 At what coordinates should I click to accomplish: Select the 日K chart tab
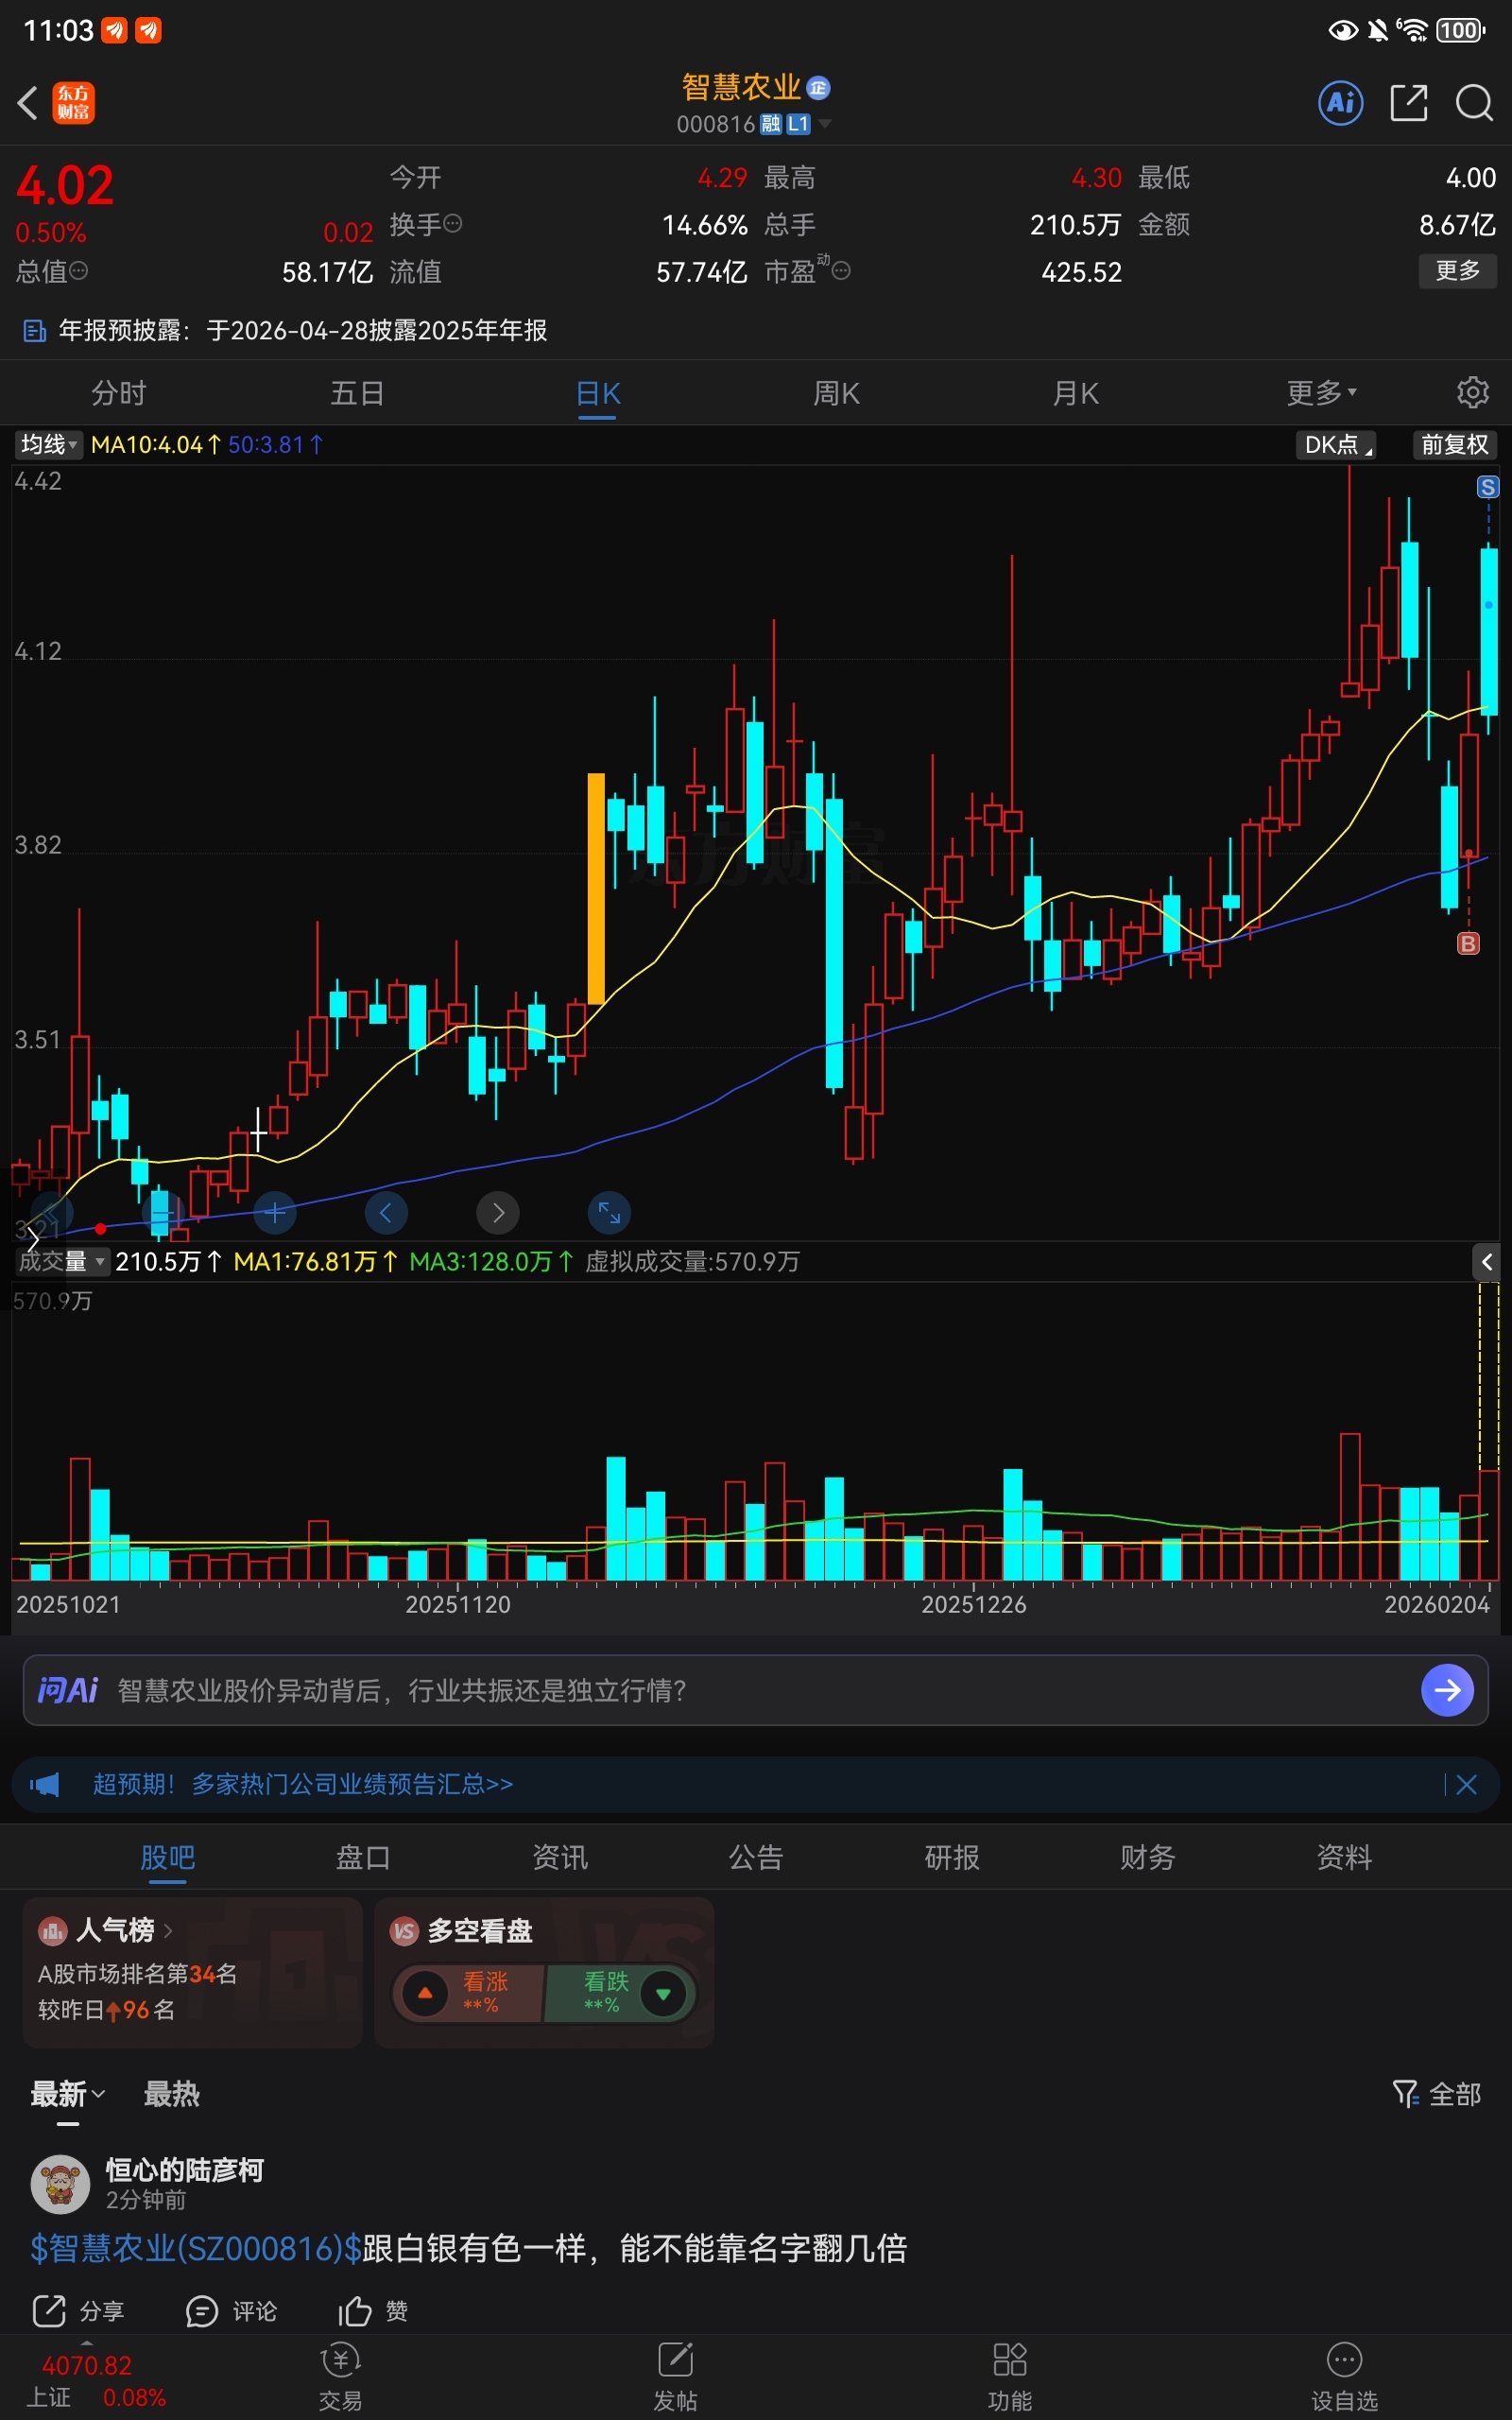pyautogui.click(x=598, y=393)
